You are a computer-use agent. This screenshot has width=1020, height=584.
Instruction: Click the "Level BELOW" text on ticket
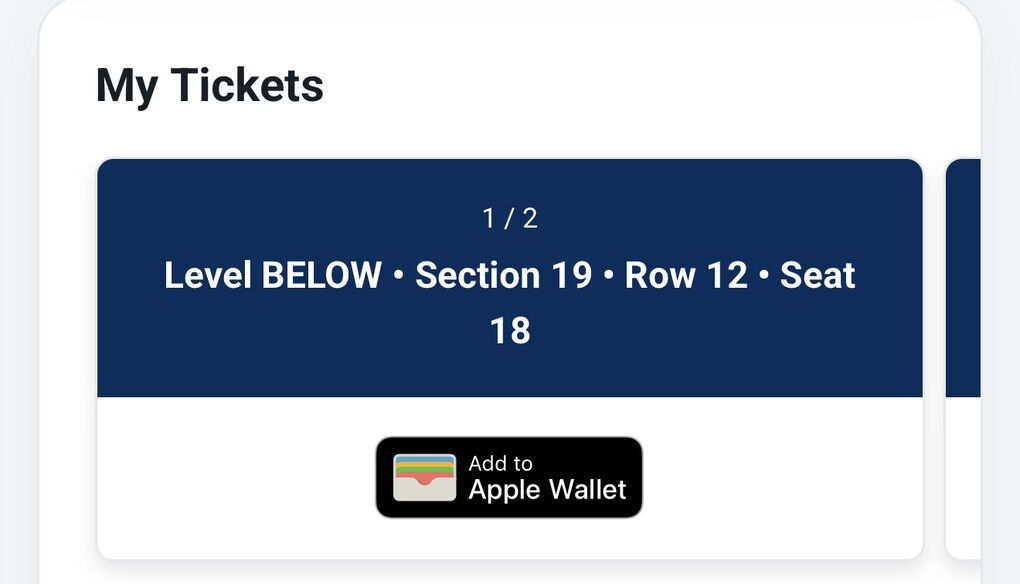click(272, 275)
